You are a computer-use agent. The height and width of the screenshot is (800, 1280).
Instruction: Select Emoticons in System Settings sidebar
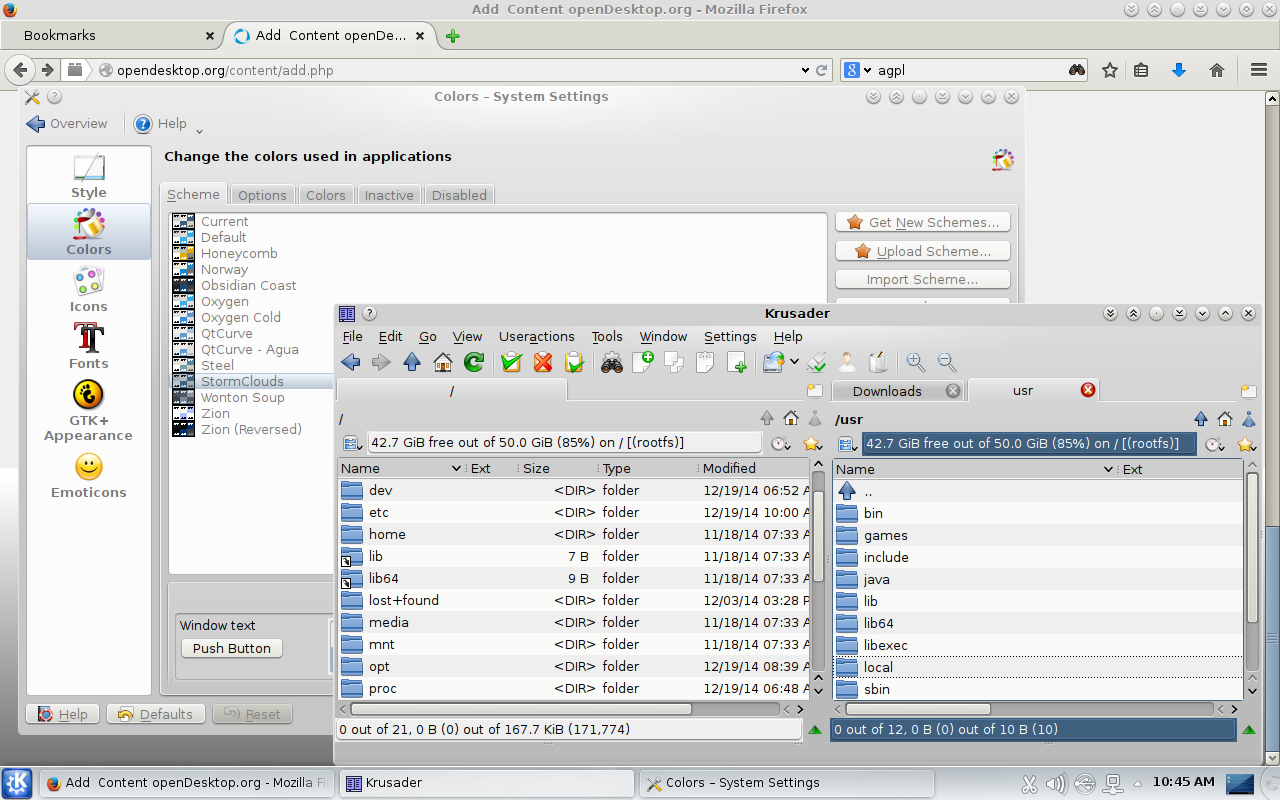click(x=88, y=475)
